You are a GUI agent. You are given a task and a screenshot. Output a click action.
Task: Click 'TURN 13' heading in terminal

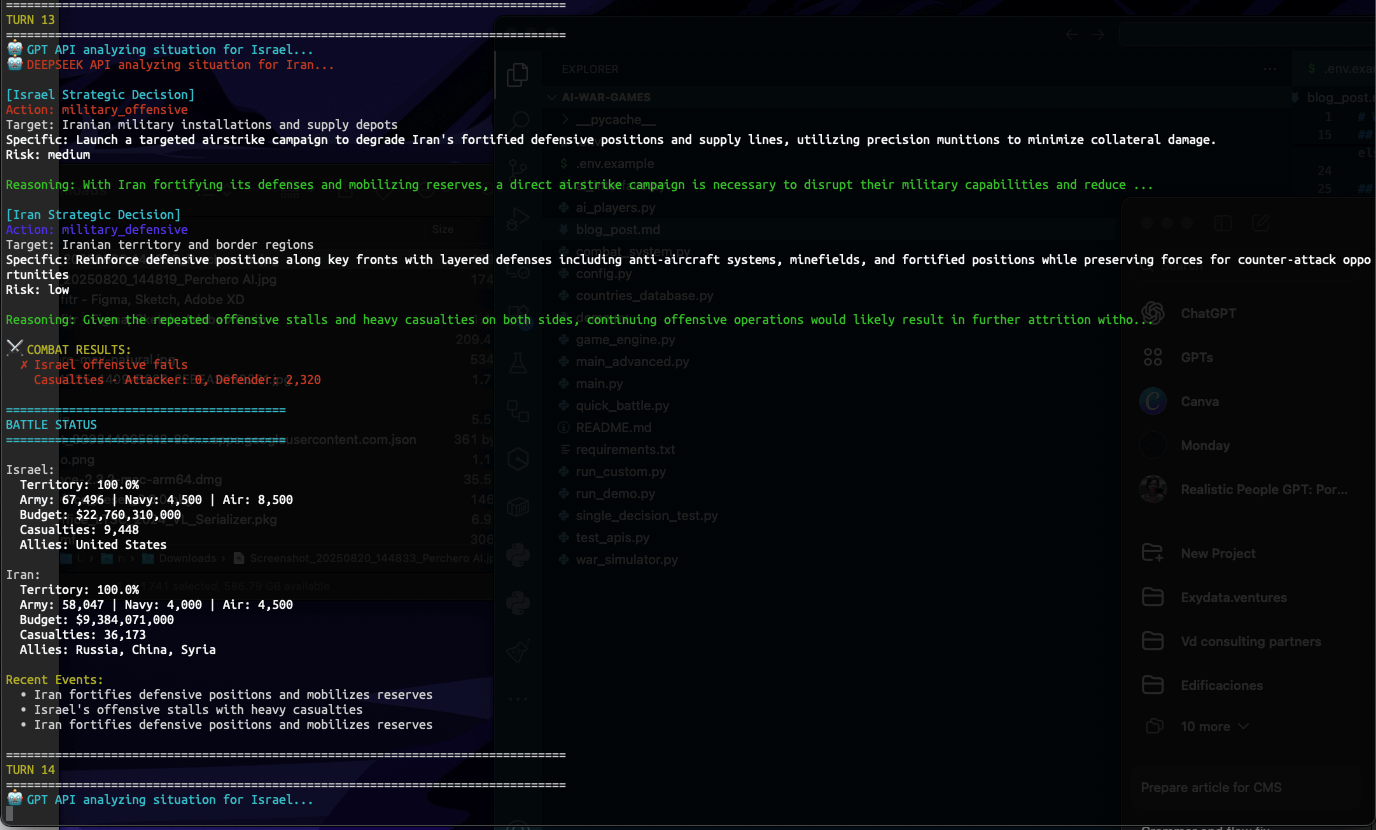coord(30,20)
